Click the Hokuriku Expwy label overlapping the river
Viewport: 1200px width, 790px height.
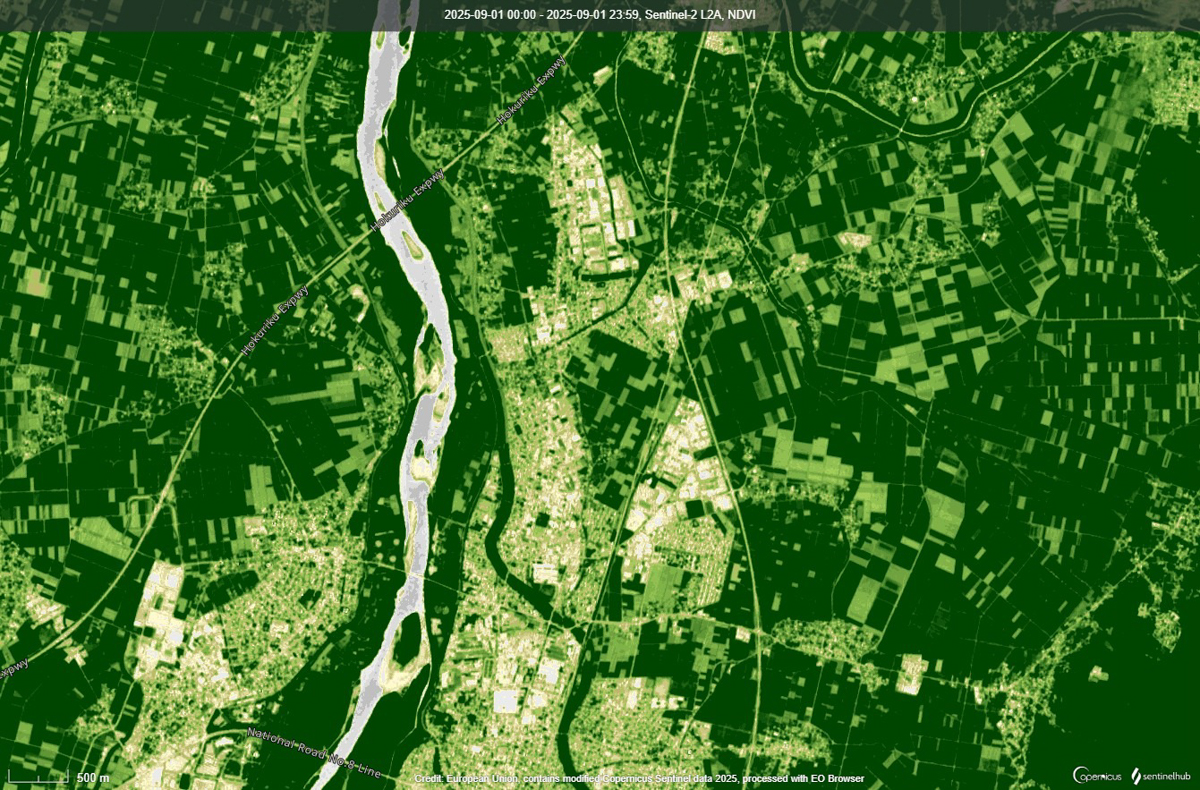point(408,200)
